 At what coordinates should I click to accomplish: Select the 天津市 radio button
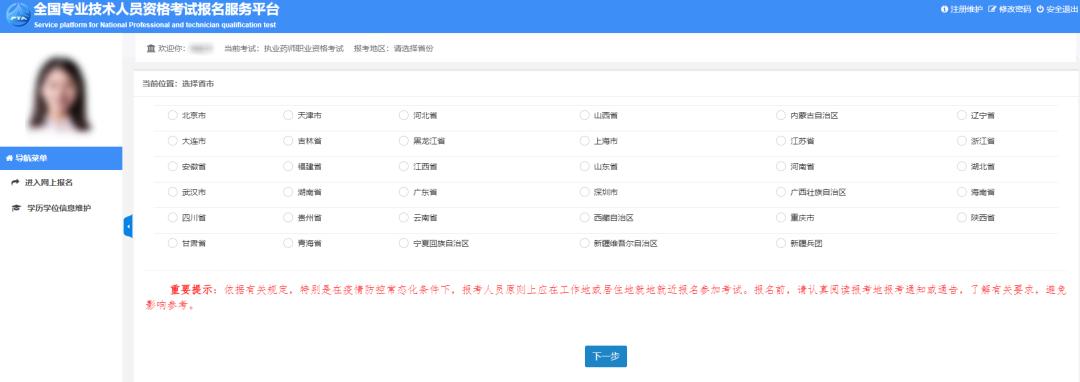coord(288,115)
